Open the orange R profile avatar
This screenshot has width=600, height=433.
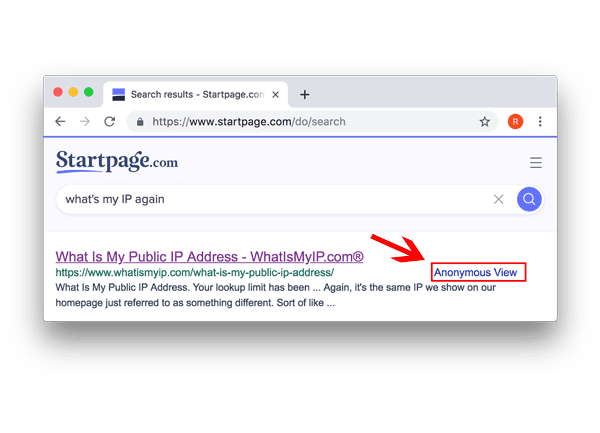tap(515, 122)
